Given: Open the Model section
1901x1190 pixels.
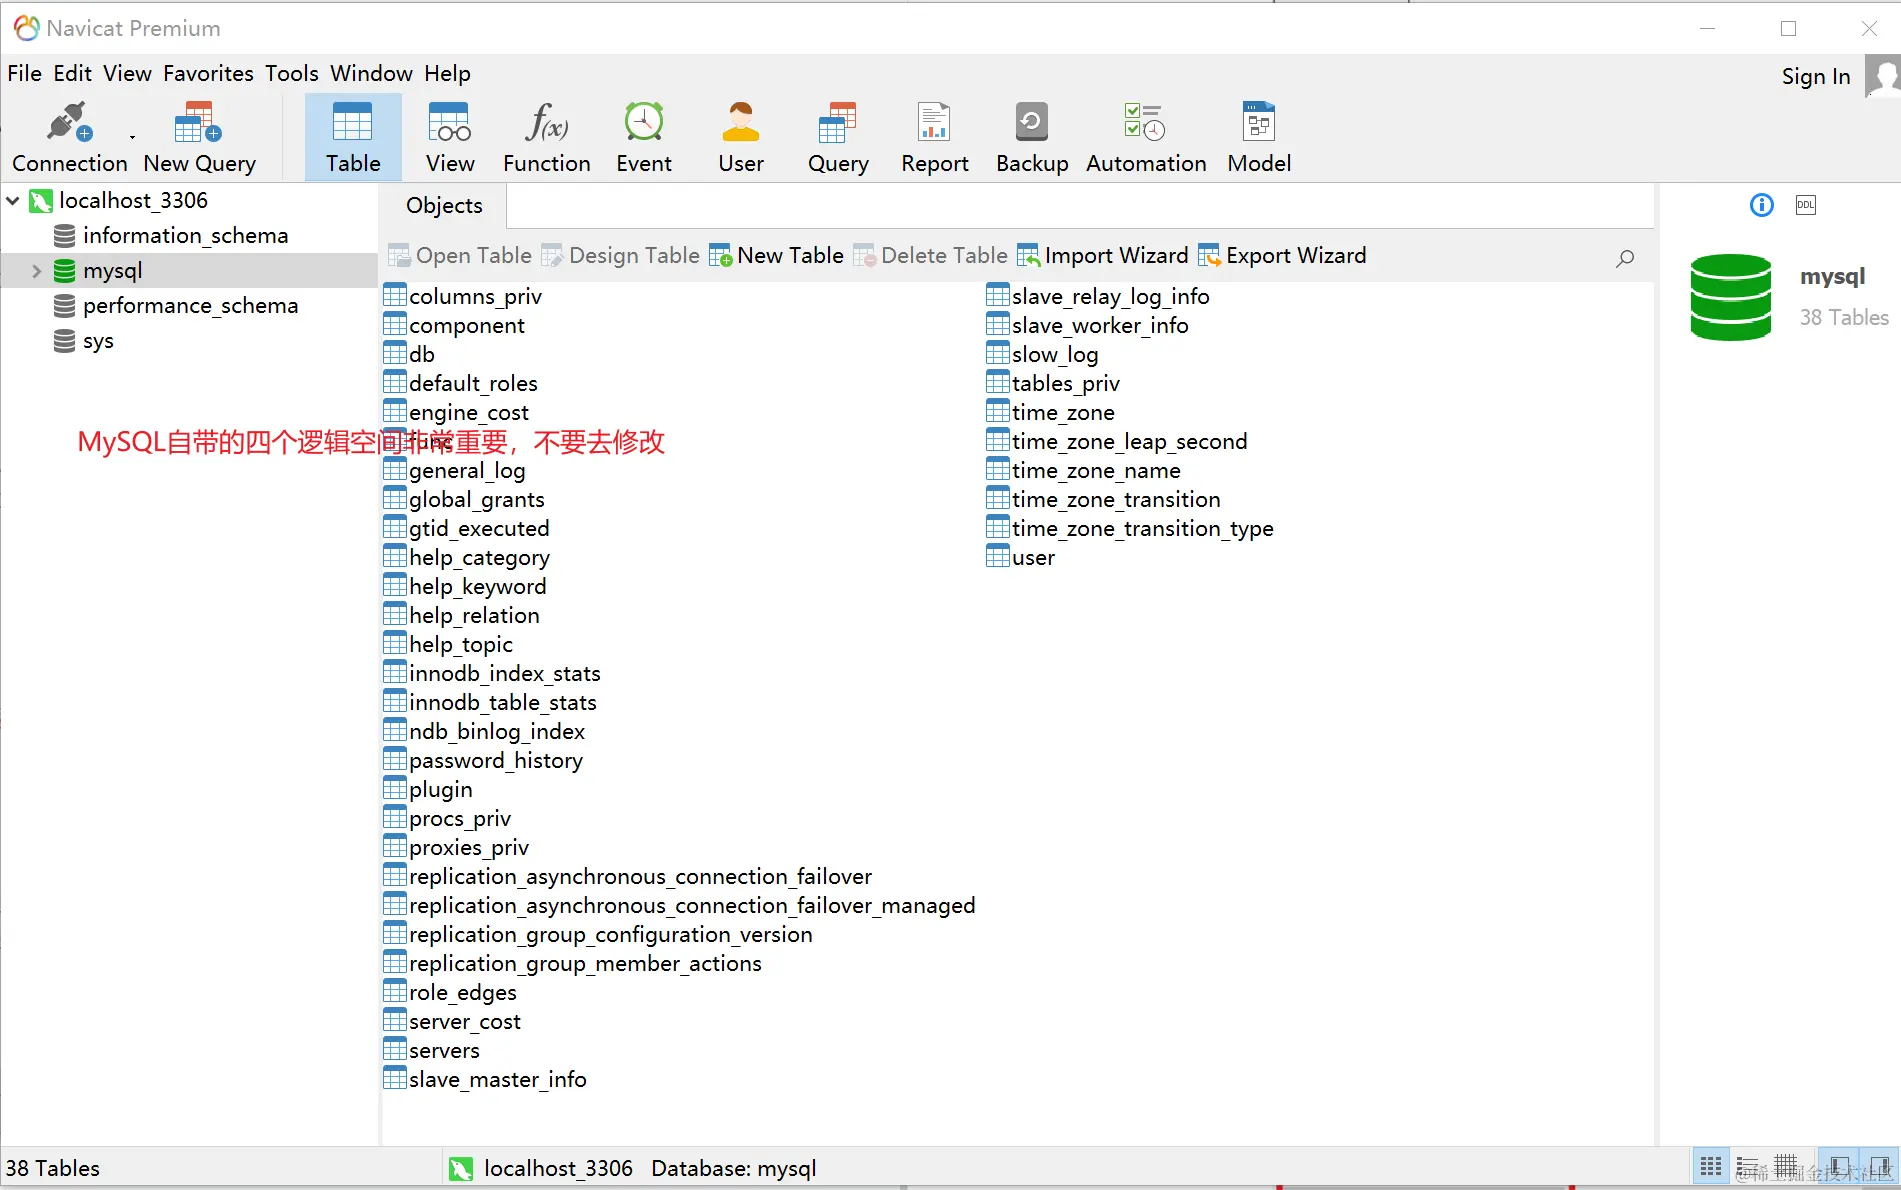Looking at the screenshot, I should 1259,137.
